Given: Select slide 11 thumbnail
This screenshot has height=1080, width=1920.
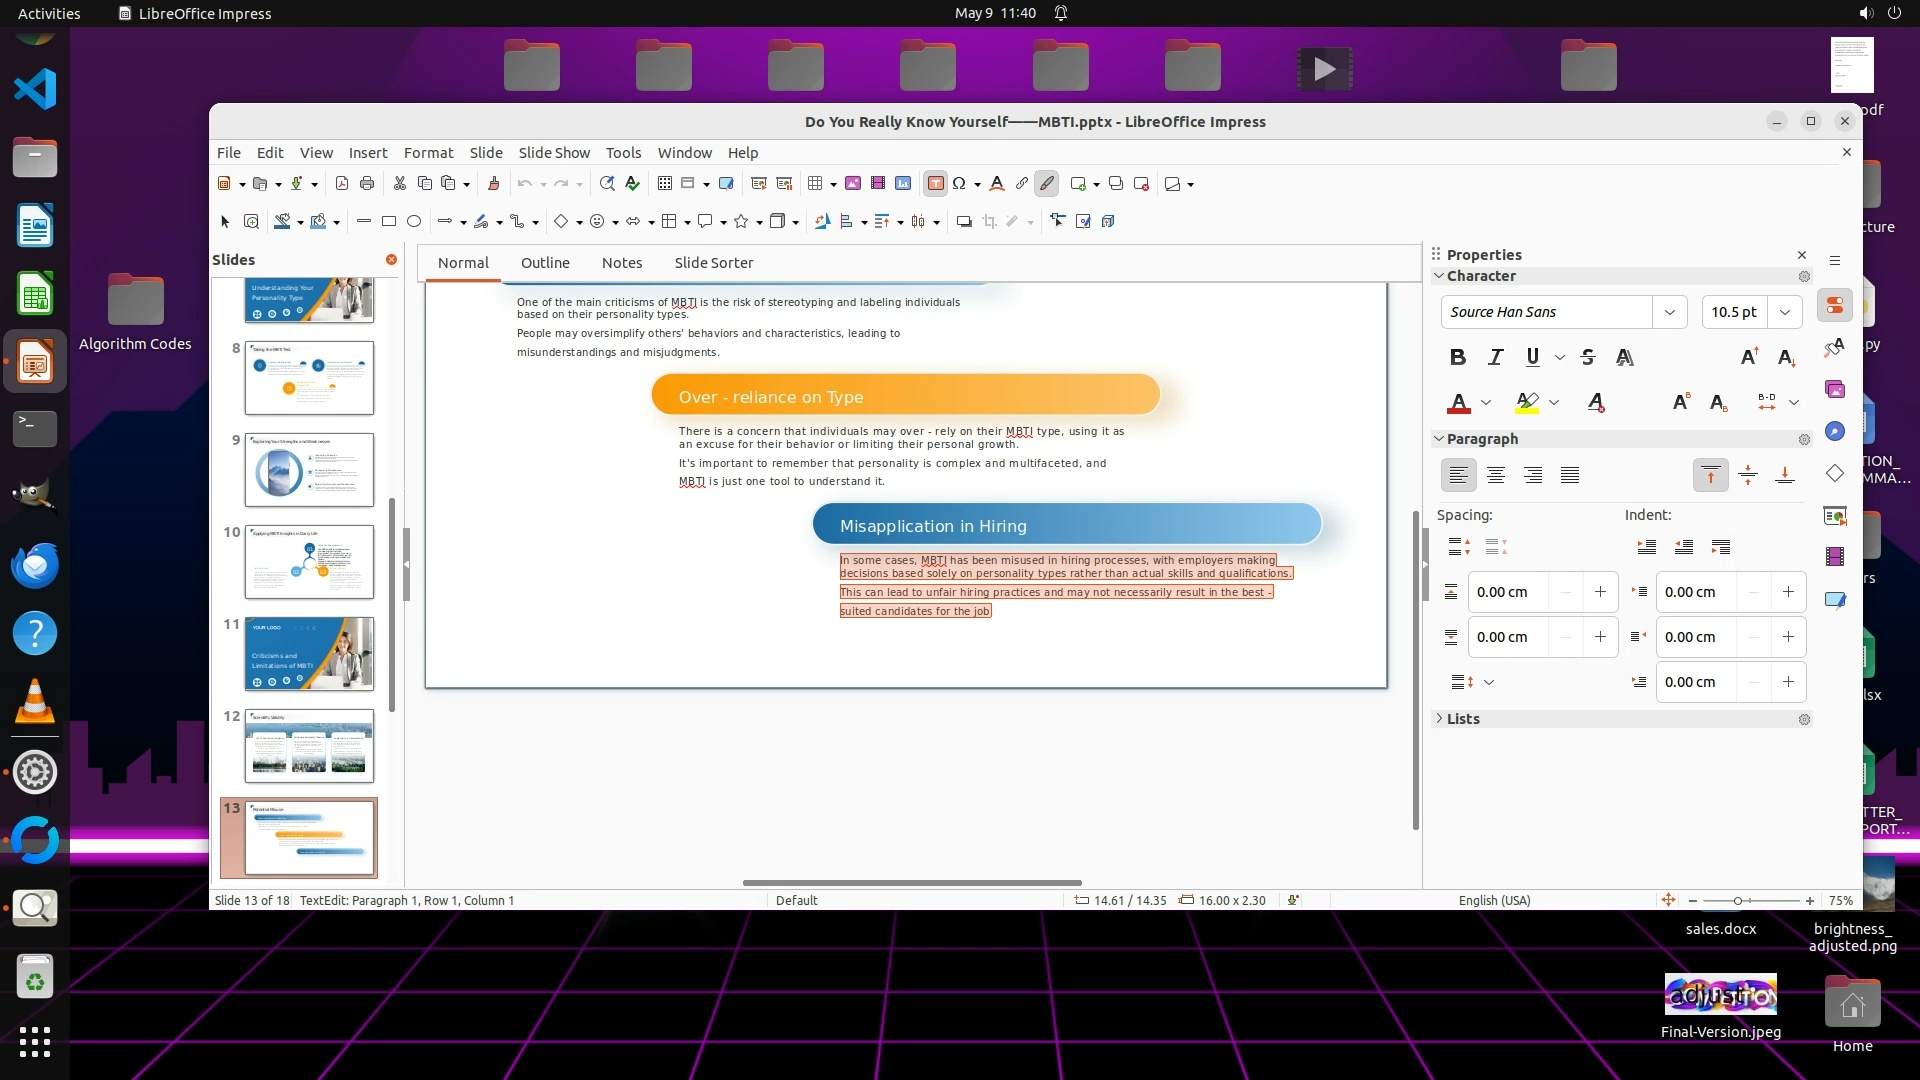Looking at the screenshot, I should pyautogui.click(x=309, y=653).
